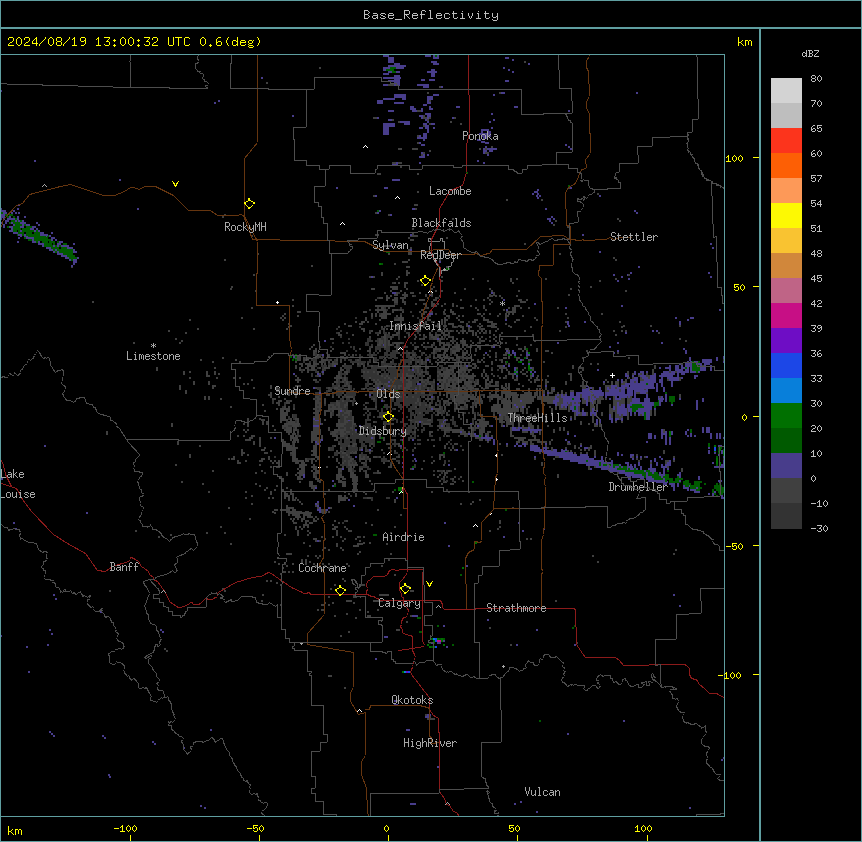Click the Ponoka label

(x=480, y=136)
